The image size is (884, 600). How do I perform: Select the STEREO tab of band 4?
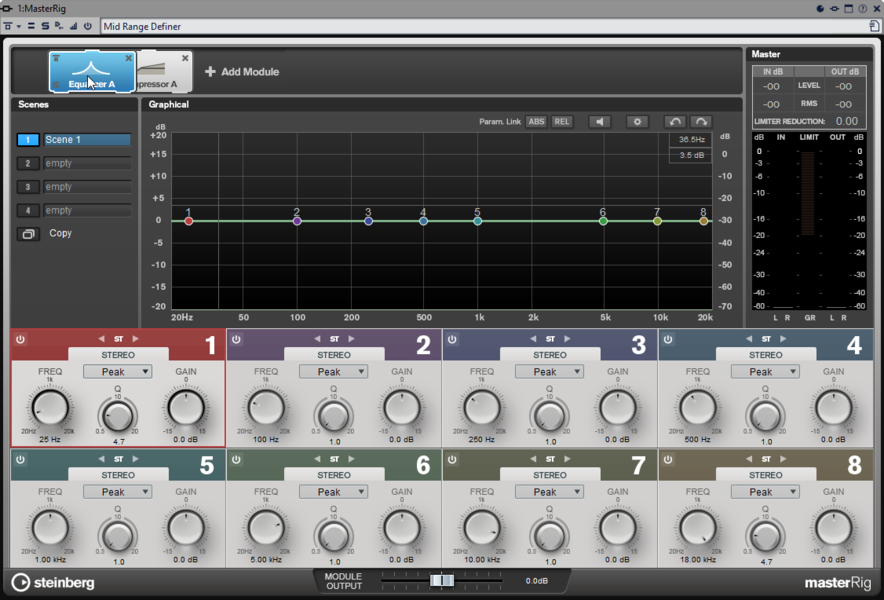(766, 355)
